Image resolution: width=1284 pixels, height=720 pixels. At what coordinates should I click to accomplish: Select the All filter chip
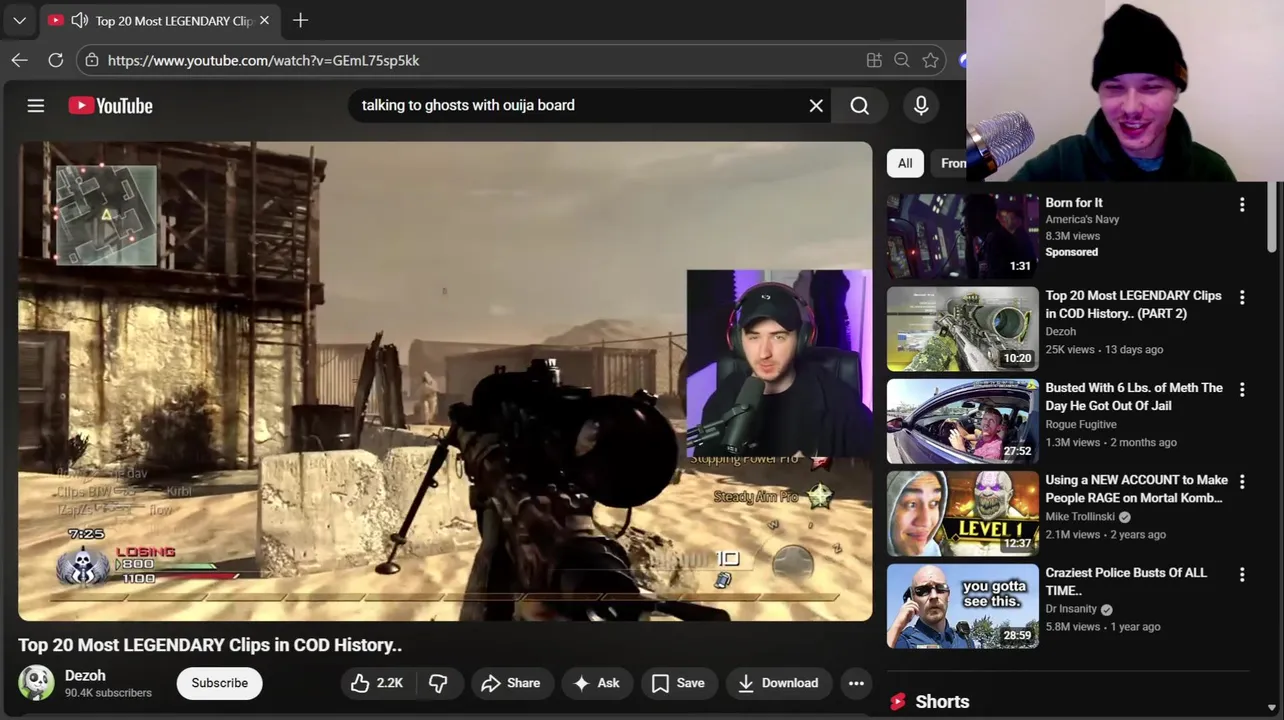[x=905, y=163]
